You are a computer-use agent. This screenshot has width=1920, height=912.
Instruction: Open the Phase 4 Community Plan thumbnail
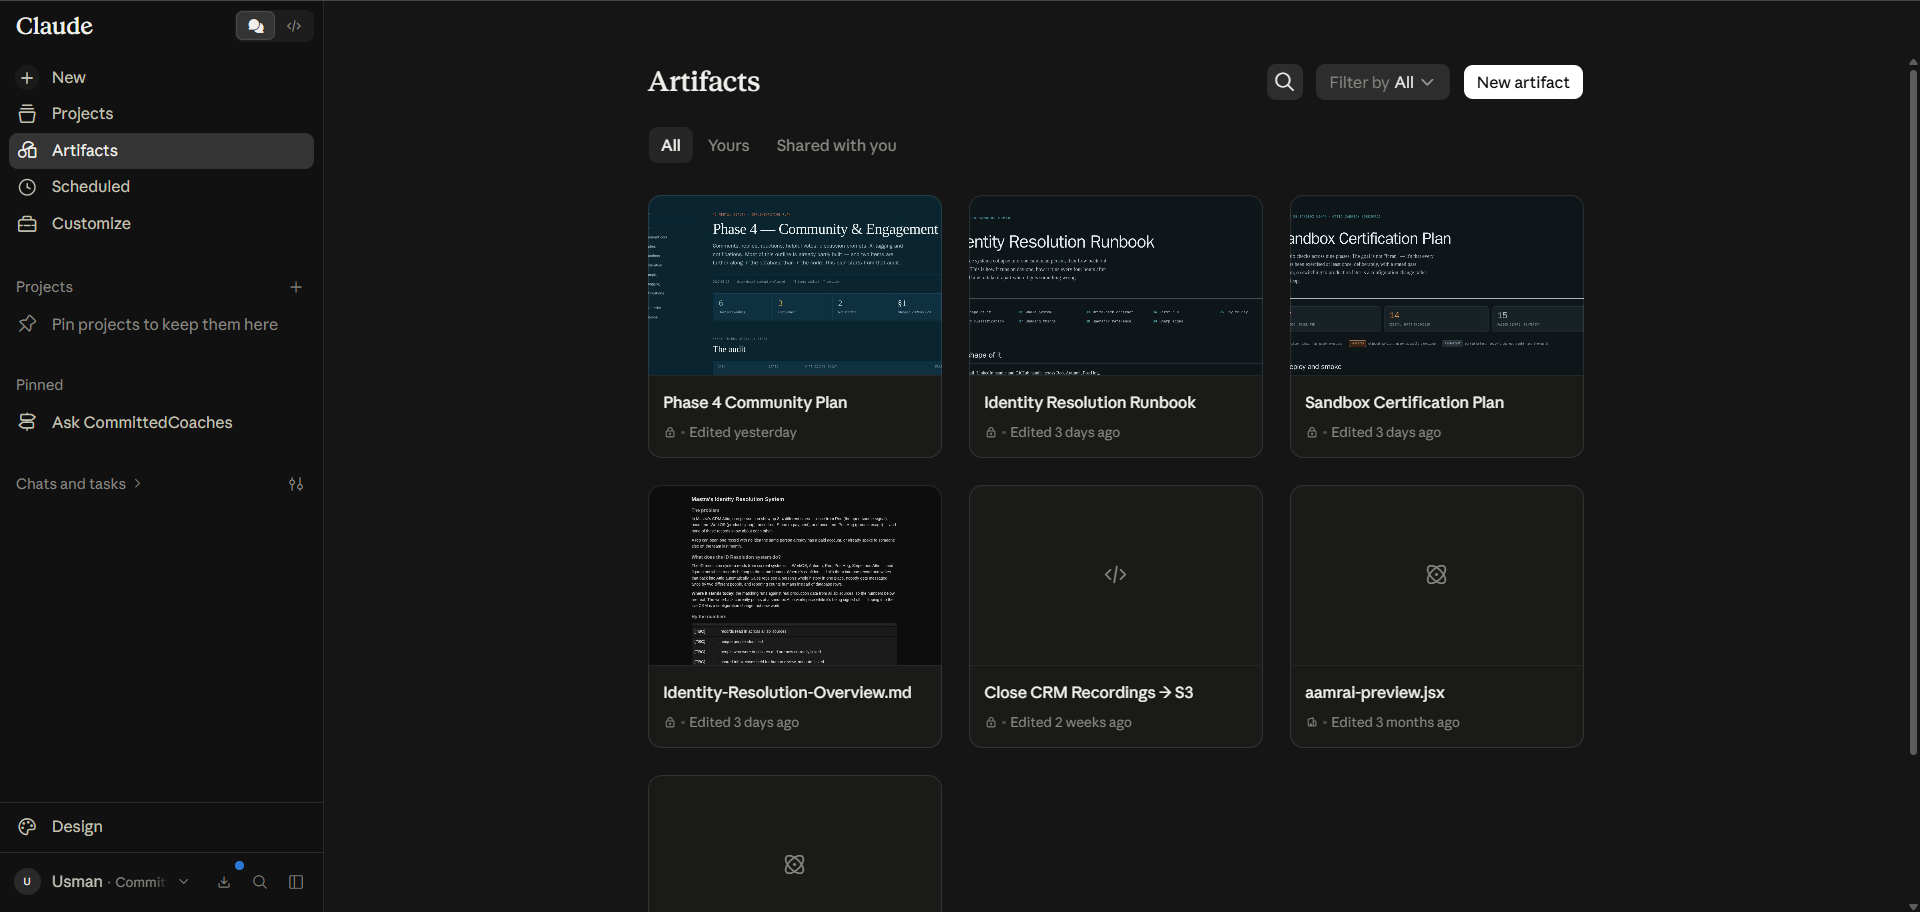[795, 286]
